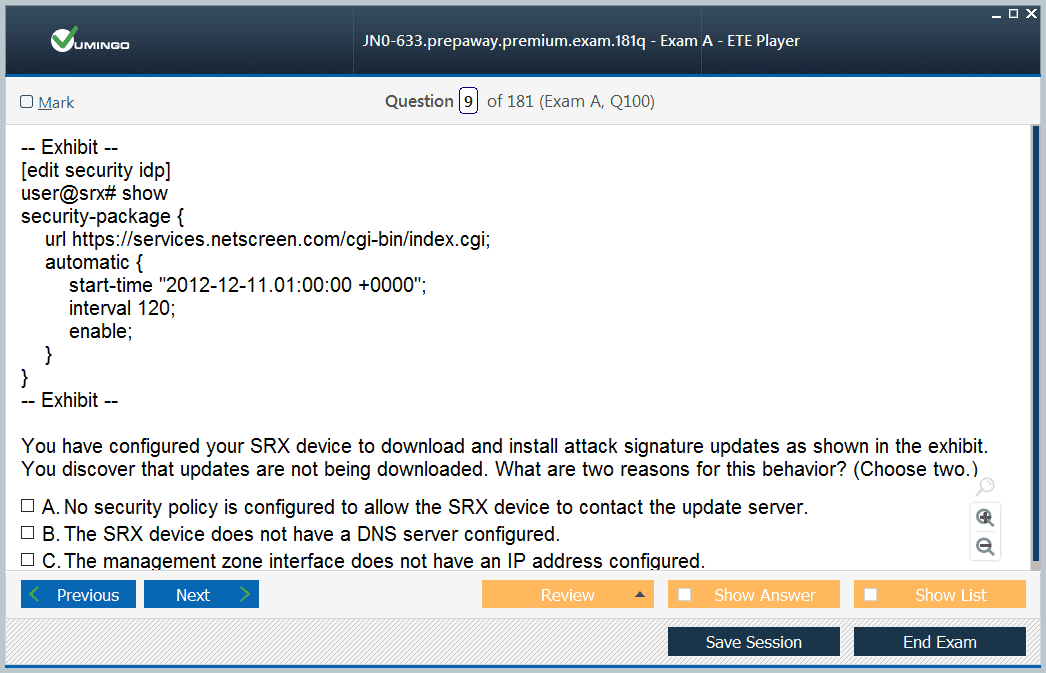
Task: Click the Review button
Action: pos(567,595)
